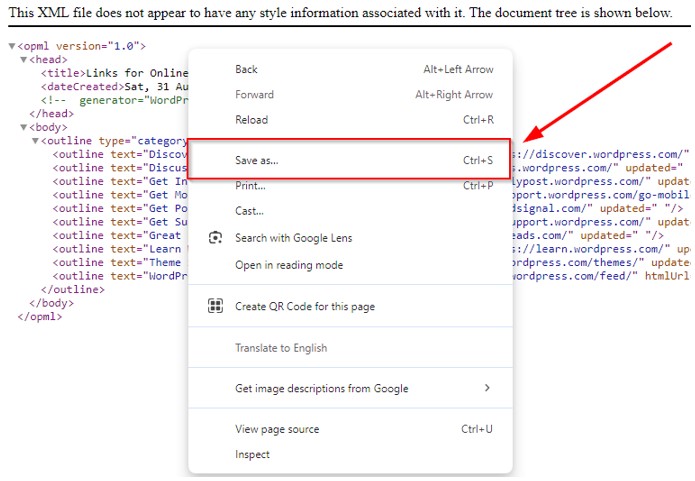Click Inspect at the menu bottom
This screenshot has width=695, height=481.
tap(252, 454)
